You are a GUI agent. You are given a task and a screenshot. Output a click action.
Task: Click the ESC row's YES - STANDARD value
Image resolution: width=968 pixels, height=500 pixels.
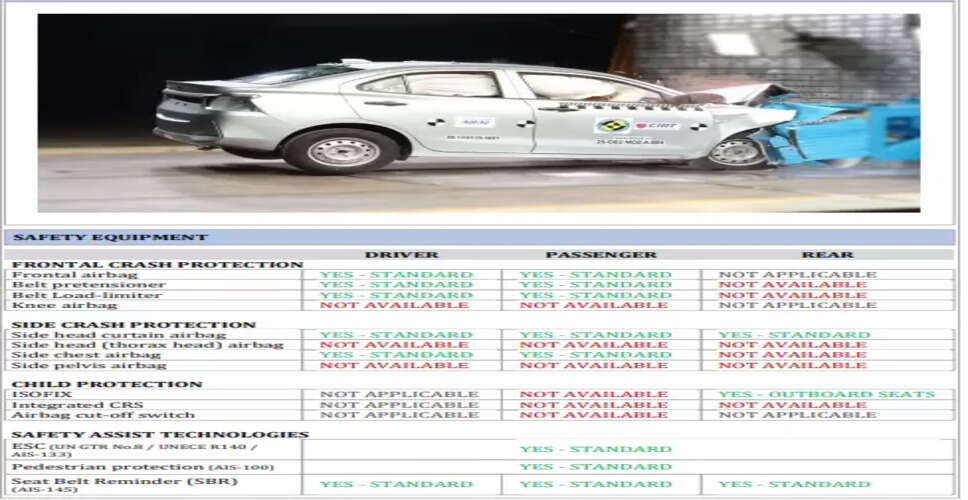click(595, 450)
